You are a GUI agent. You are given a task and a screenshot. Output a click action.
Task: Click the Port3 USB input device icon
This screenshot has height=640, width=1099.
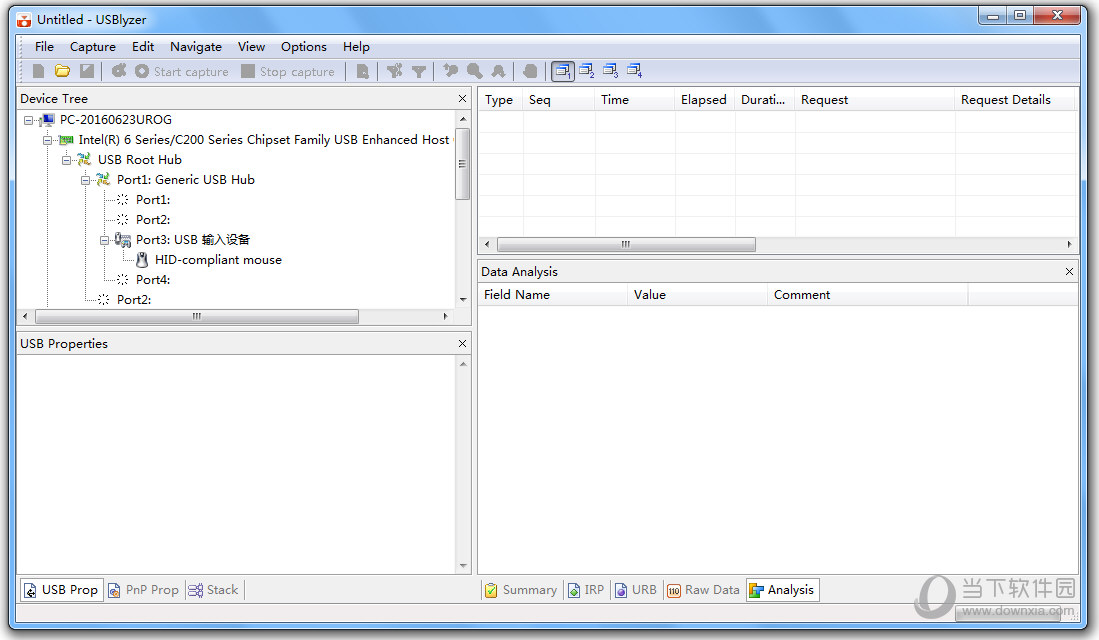(x=123, y=240)
